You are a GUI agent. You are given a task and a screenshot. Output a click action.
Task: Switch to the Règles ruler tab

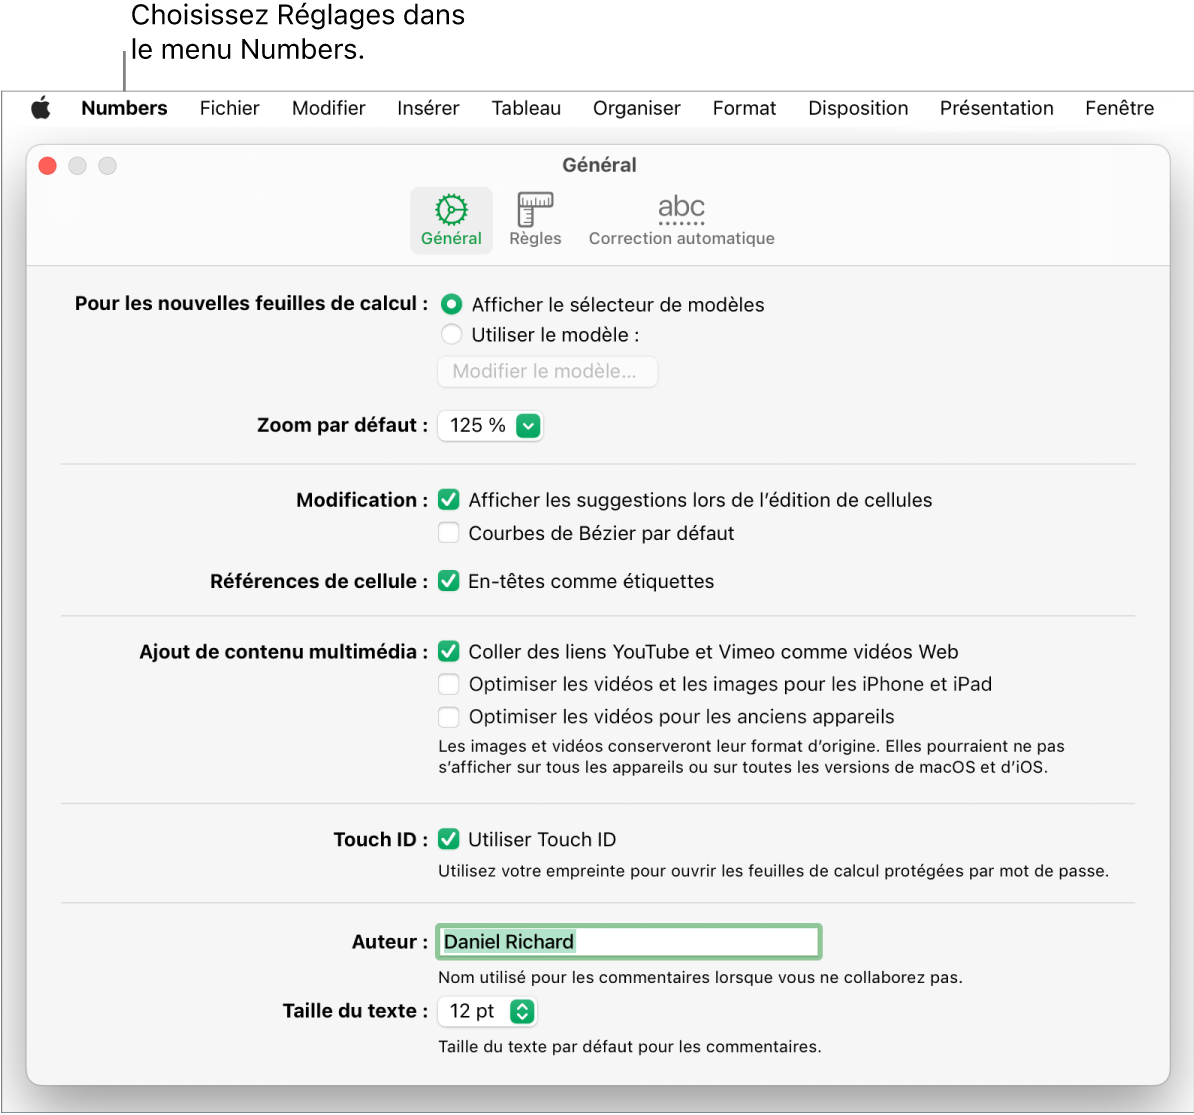(x=535, y=220)
